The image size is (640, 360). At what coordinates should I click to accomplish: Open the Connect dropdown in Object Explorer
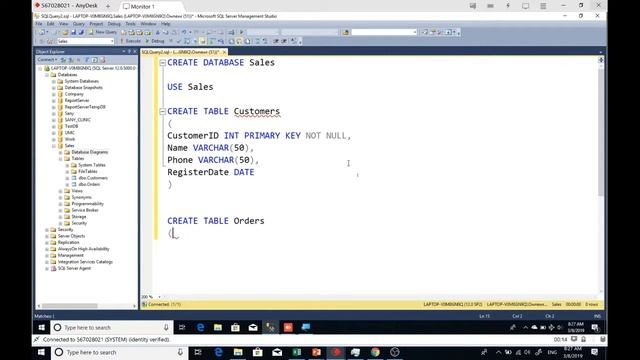47,60
